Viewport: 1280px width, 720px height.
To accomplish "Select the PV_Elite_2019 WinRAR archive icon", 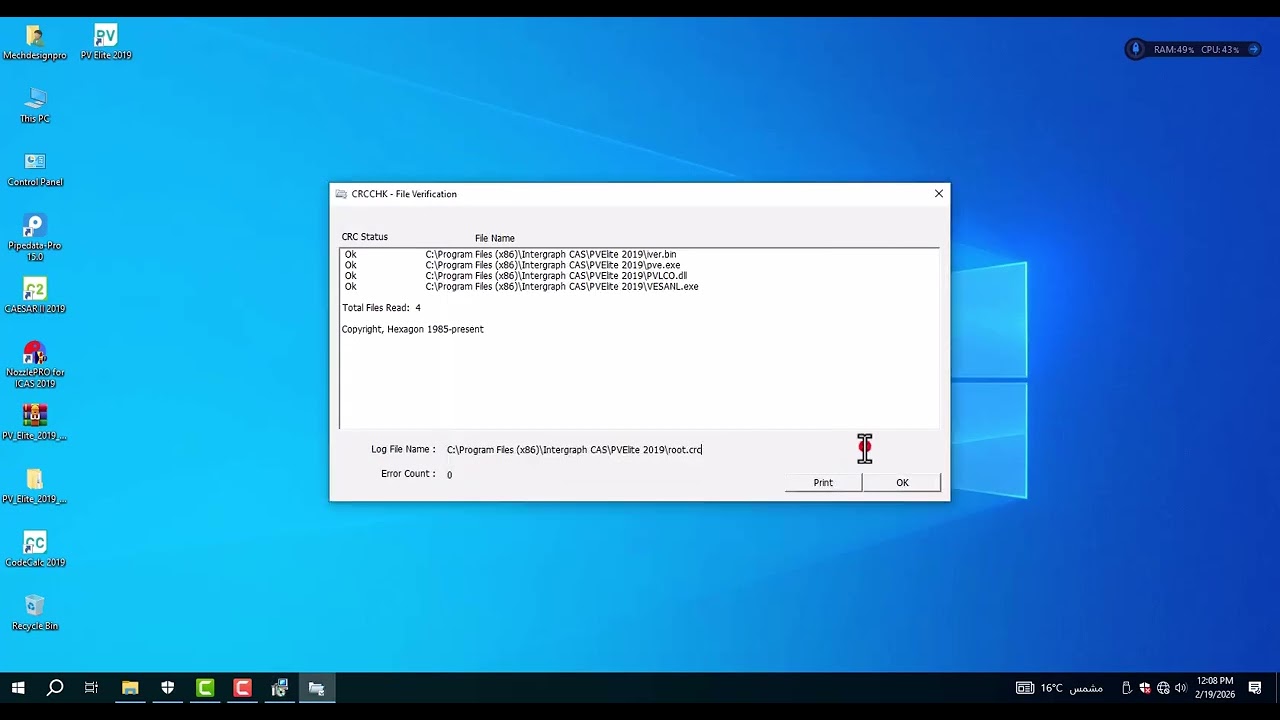I will click(35, 423).
